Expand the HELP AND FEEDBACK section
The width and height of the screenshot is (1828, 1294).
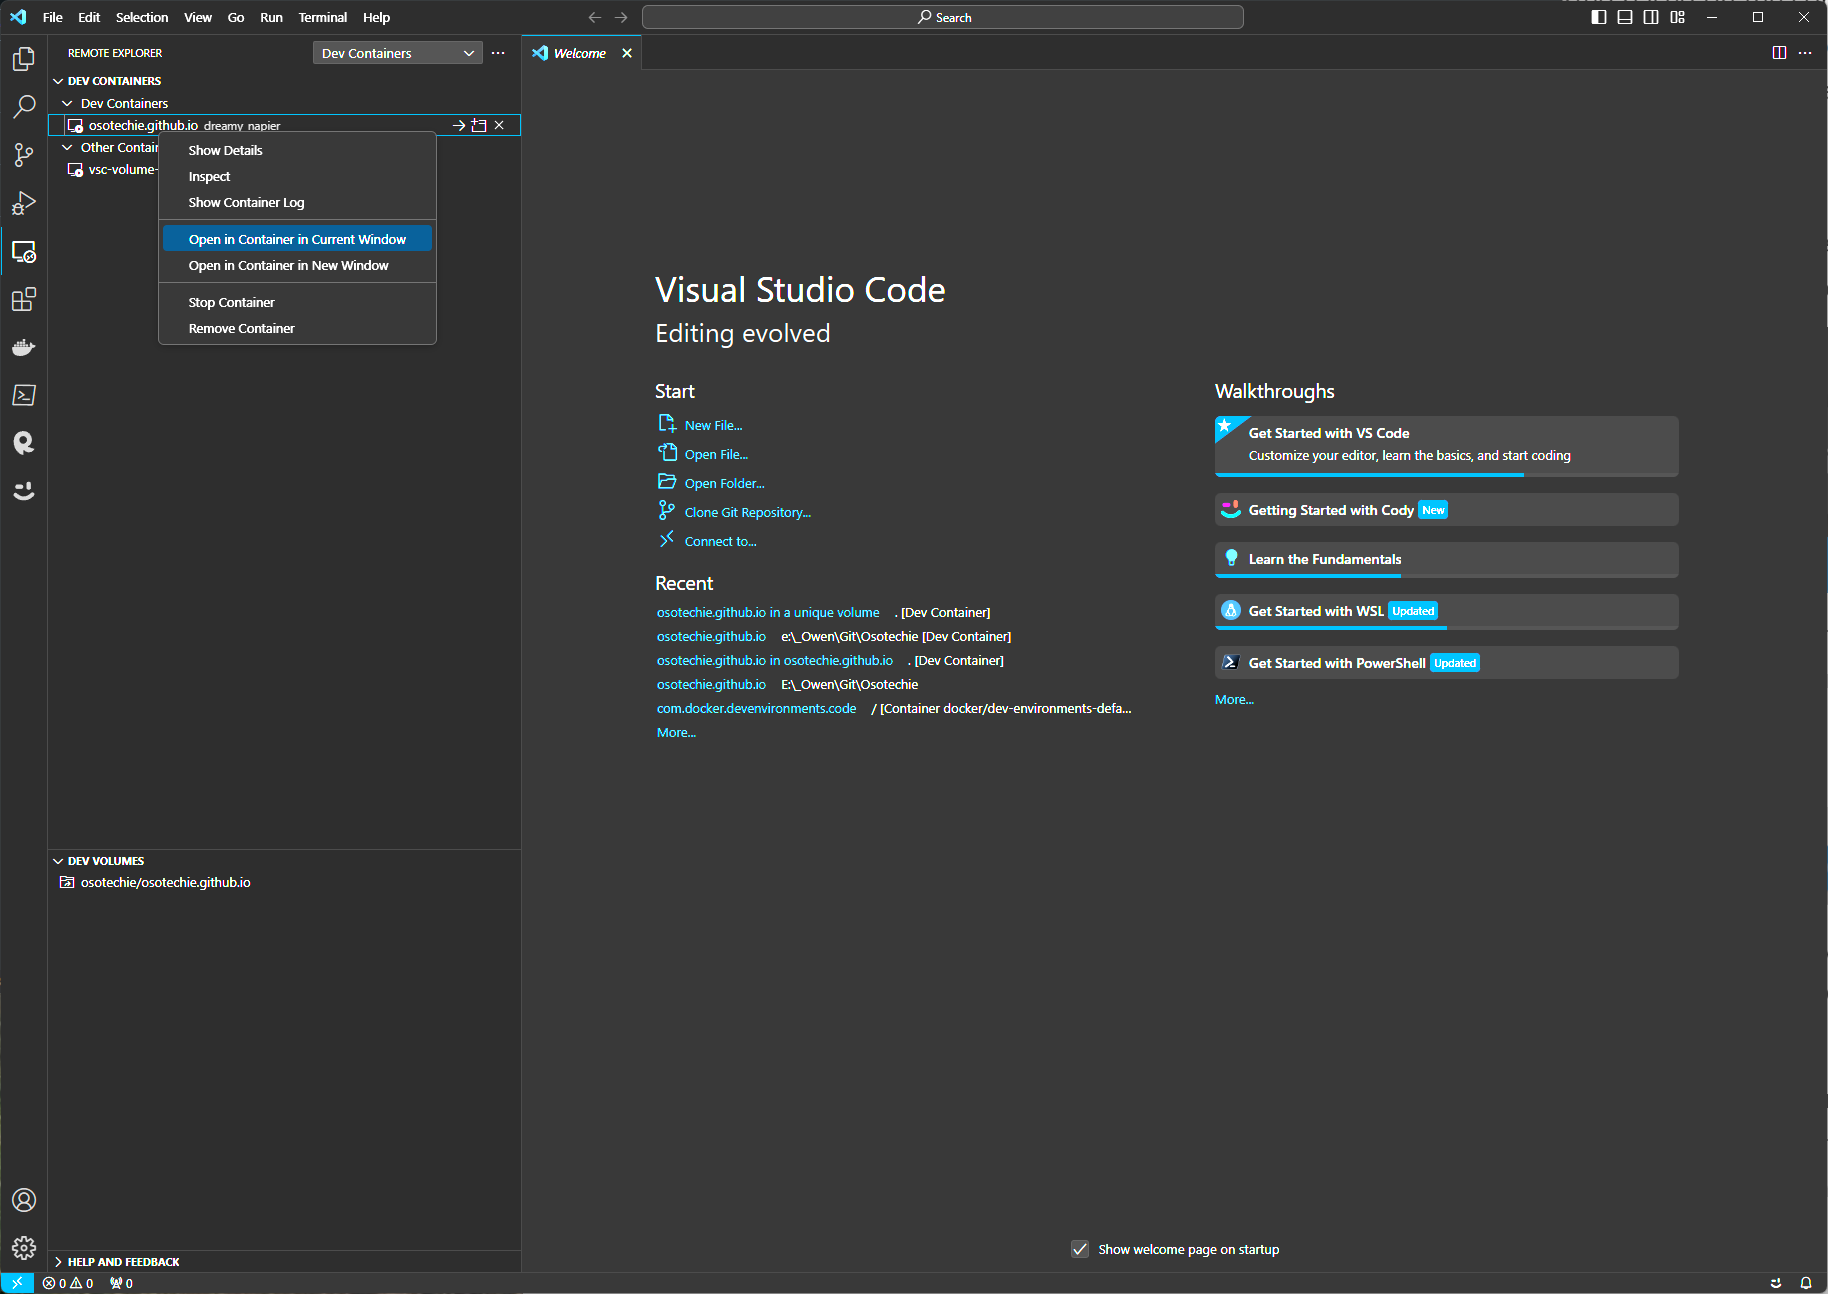pyautogui.click(x=123, y=1262)
